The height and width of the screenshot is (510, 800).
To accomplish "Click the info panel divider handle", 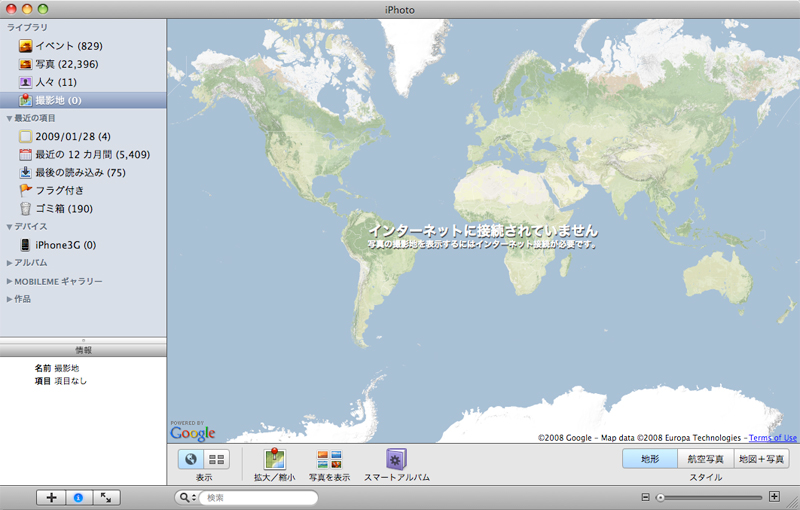I will point(83,340).
